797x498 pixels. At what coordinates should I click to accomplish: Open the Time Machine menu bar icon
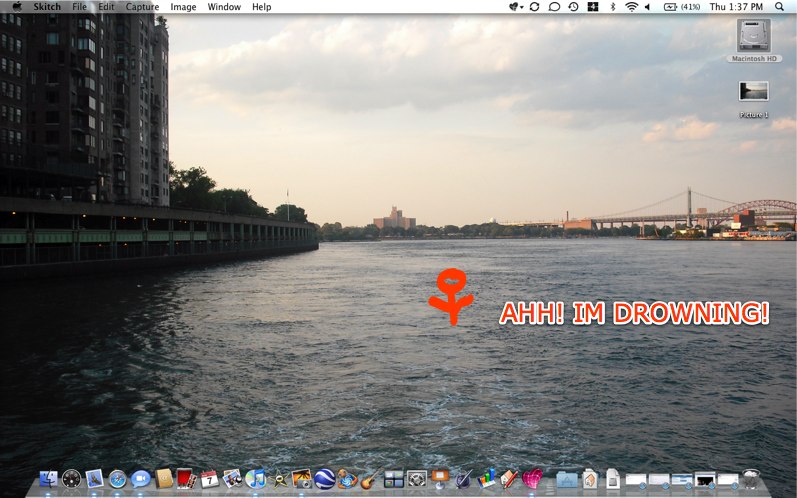(x=573, y=7)
